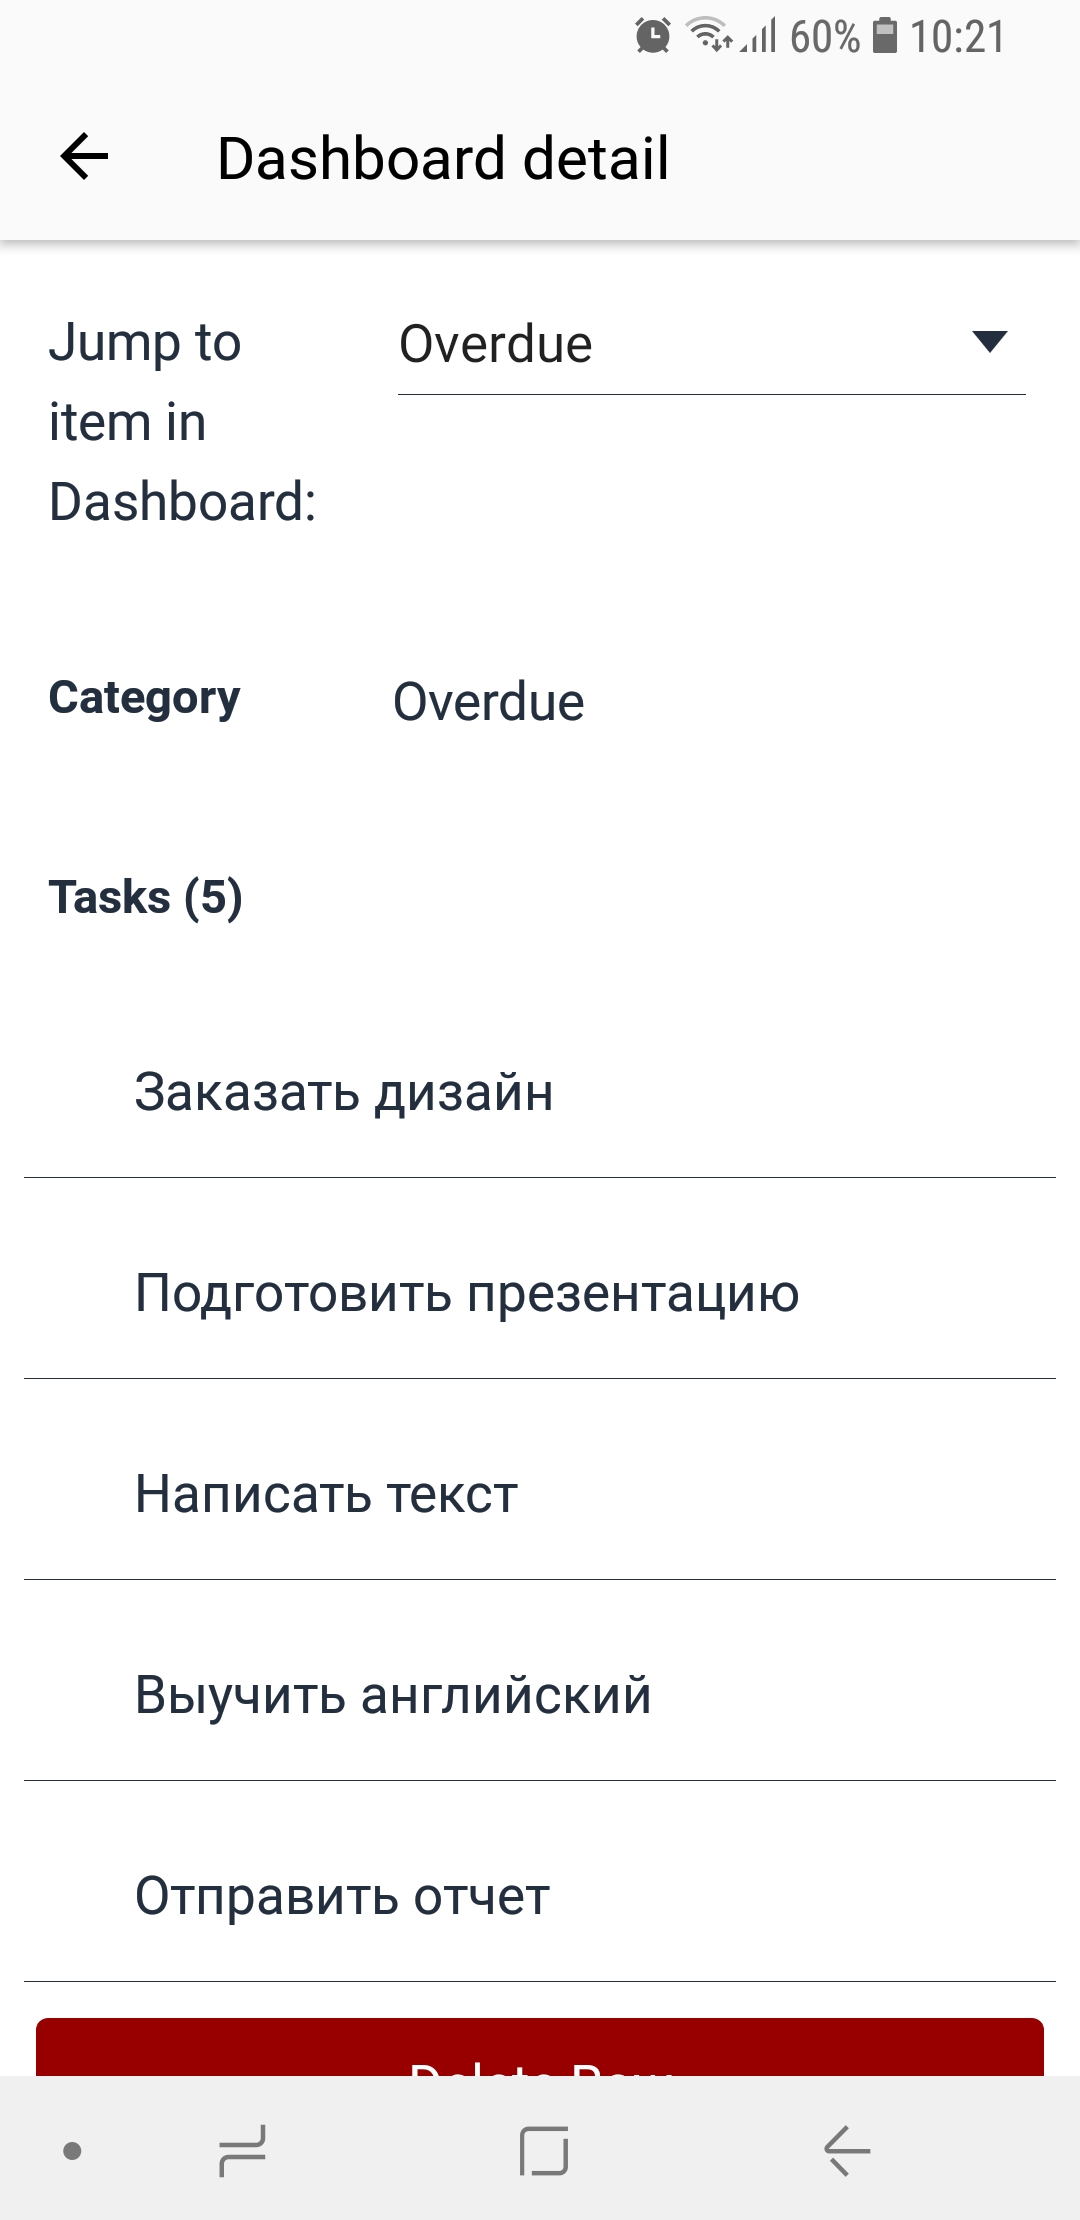Tap the alarm clock status icon
1080x2220 pixels.
(x=653, y=36)
